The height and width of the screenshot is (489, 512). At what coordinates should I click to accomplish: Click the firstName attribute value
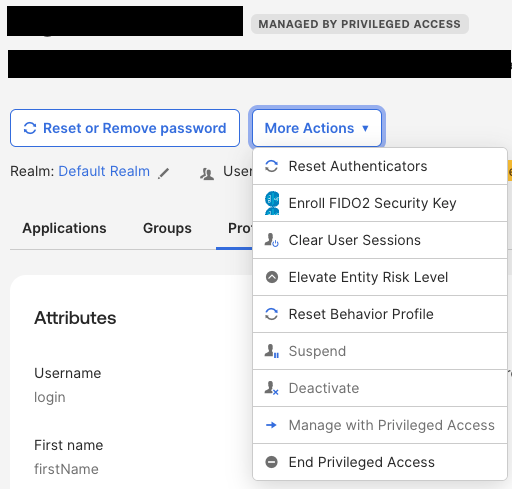click(66, 469)
